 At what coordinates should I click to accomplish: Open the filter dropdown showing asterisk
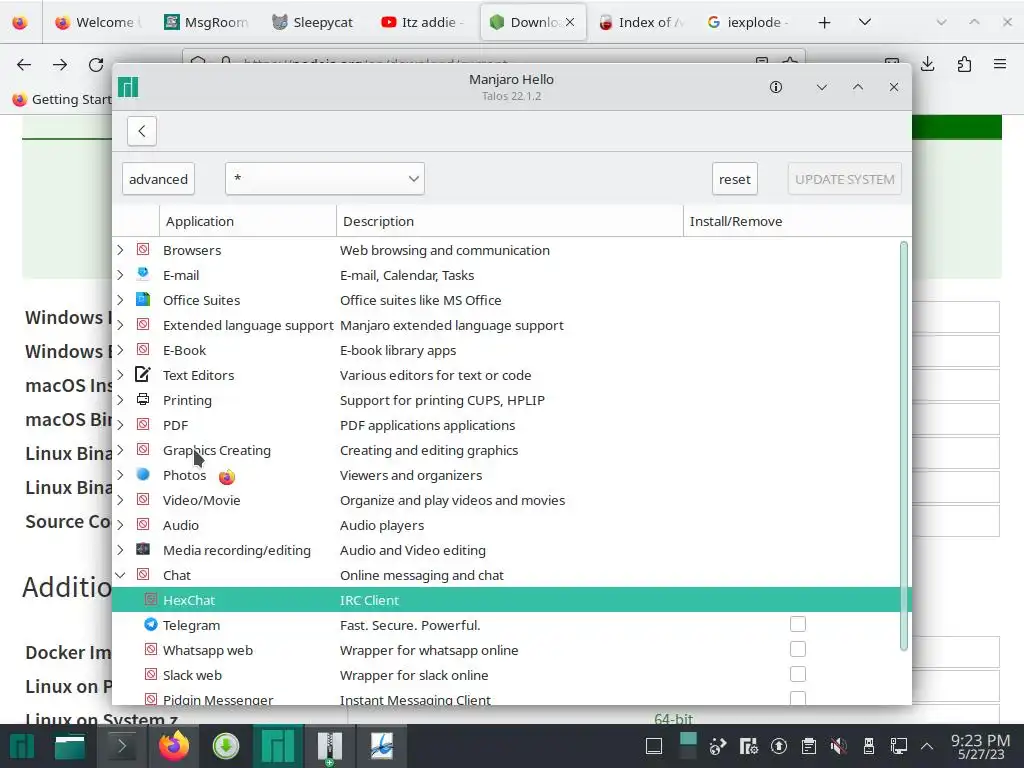click(x=325, y=179)
